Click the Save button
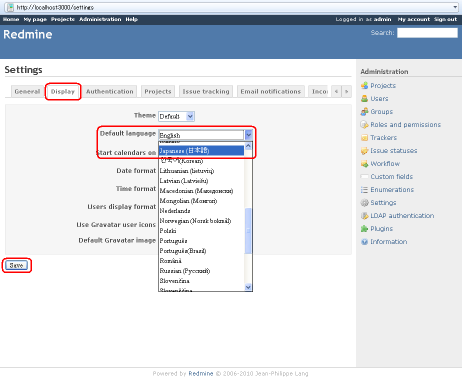The height and width of the screenshot is (379, 462). click(x=16, y=265)
